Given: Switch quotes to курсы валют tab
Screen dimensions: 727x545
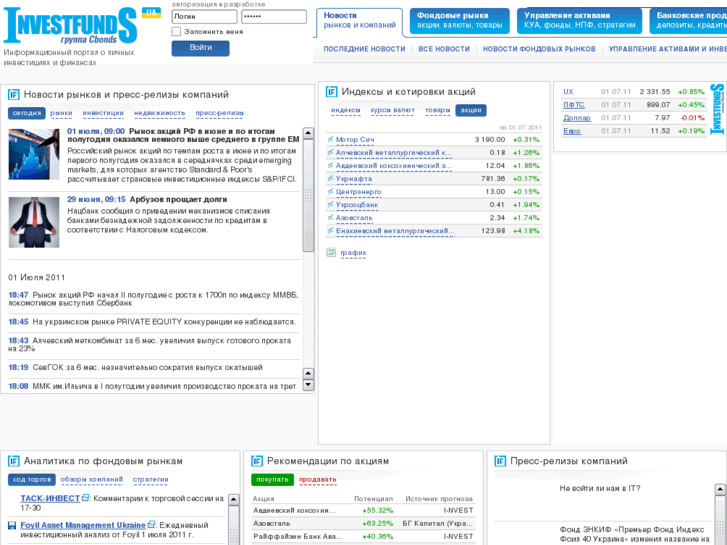Looking at the screenshot, I should tap(392, 110).
